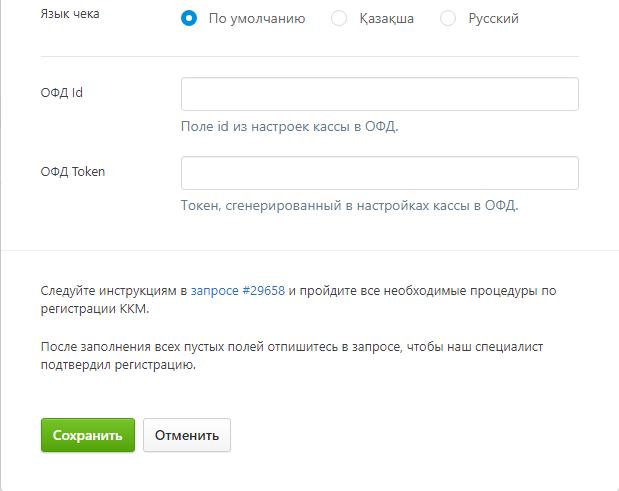This screenshot has height=491, width=619.
Task: Focus the ОФД Token input field
Action: click(380, 173)
